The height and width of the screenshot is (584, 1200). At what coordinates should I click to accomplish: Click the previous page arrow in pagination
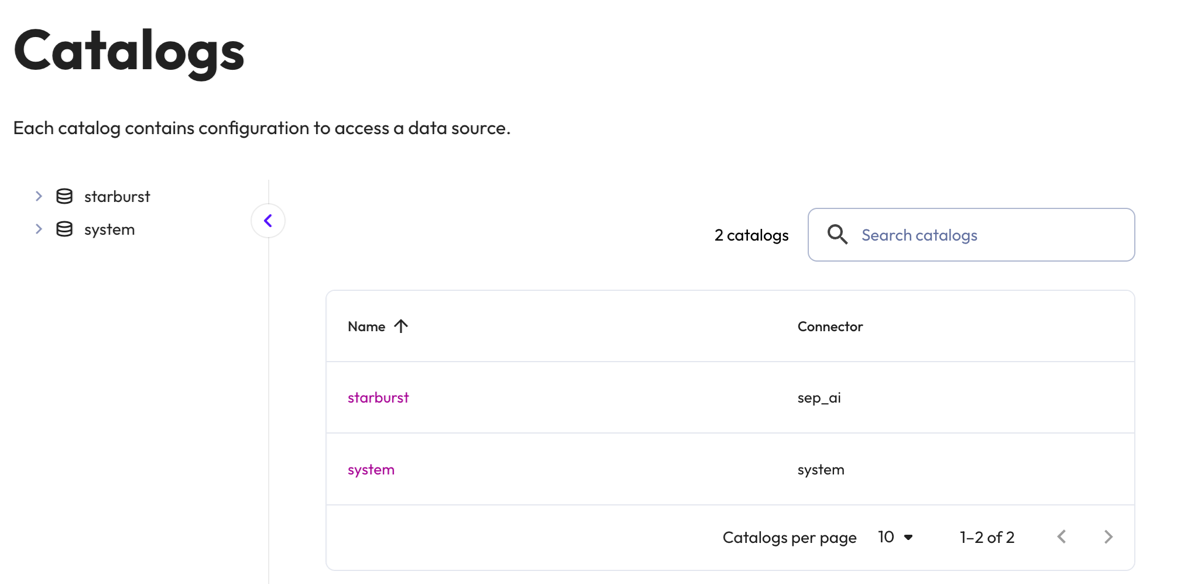pos(1061,536)
